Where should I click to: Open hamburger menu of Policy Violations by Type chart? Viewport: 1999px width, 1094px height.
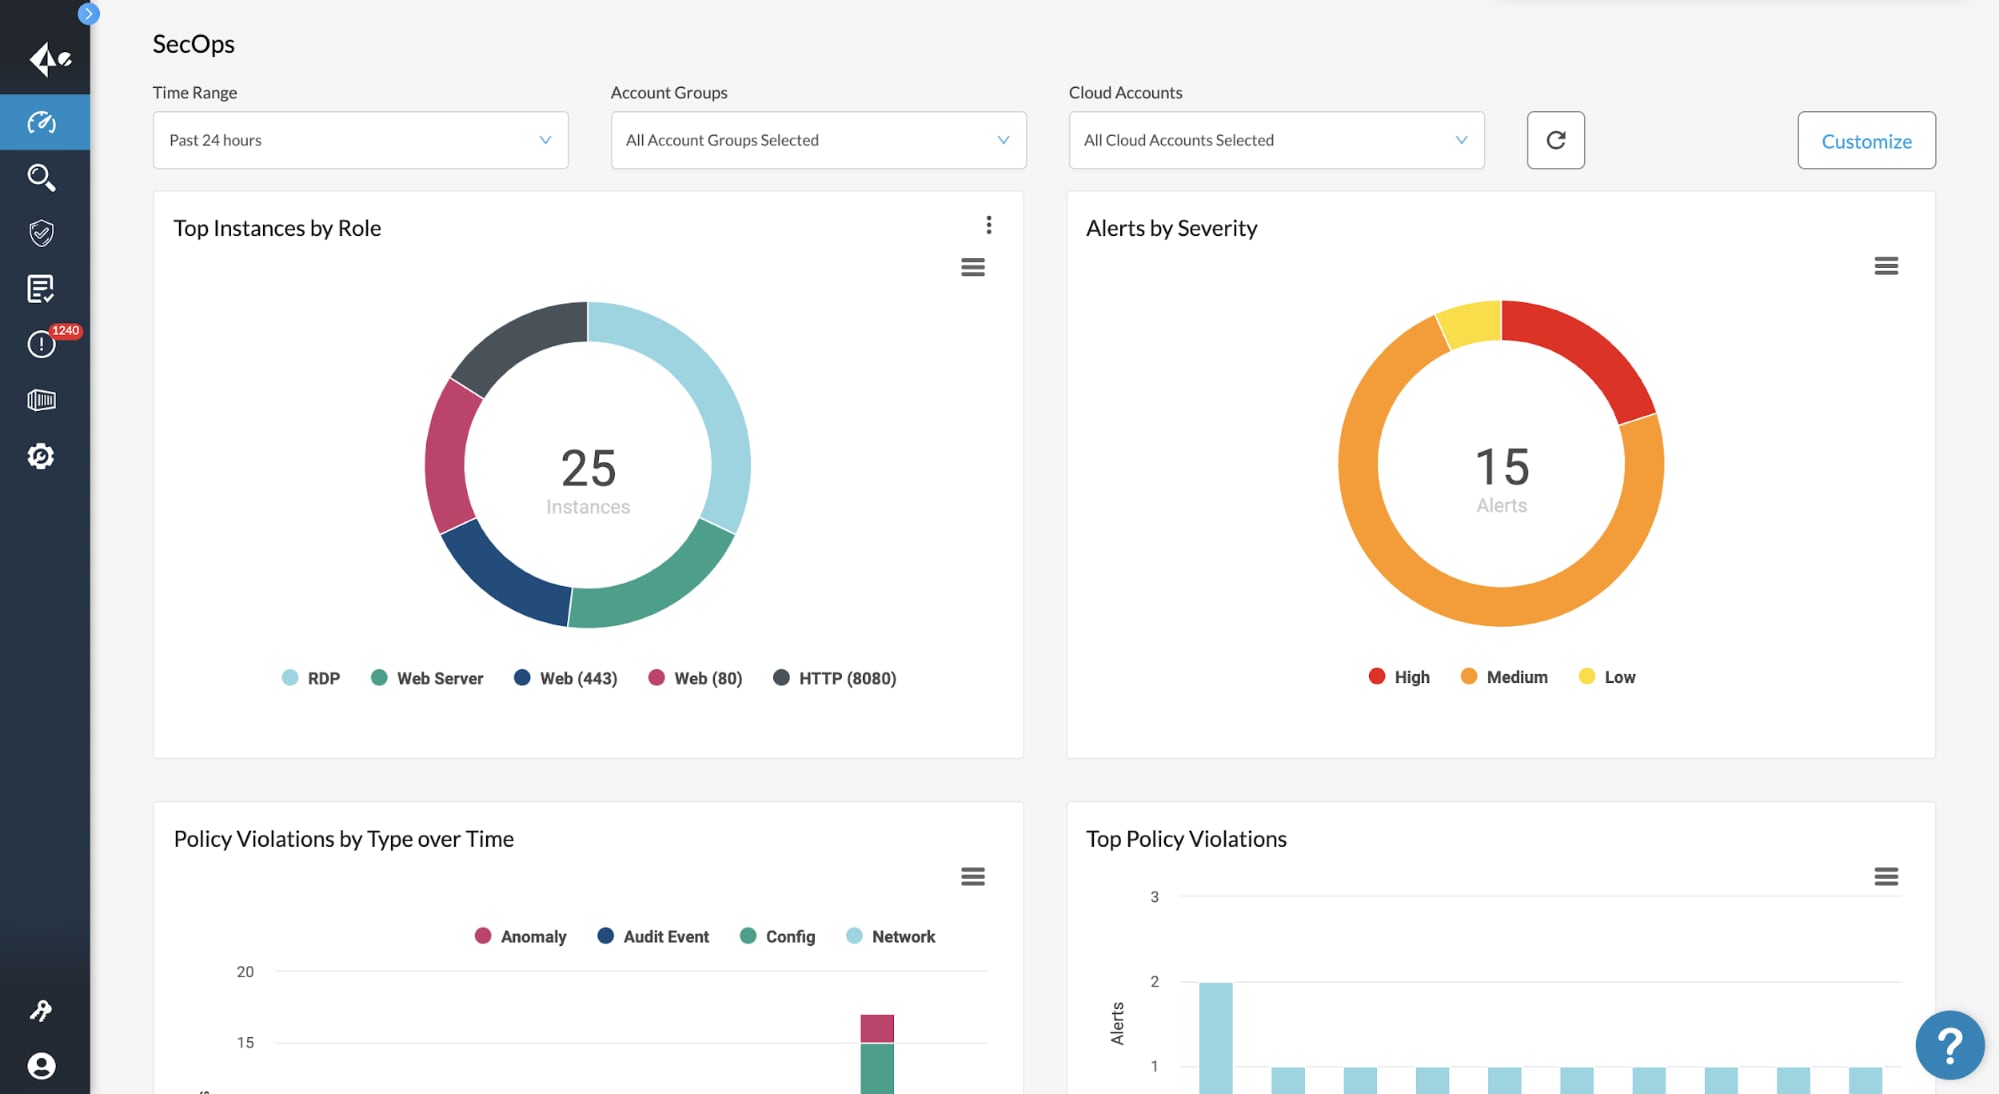point(973,876)
